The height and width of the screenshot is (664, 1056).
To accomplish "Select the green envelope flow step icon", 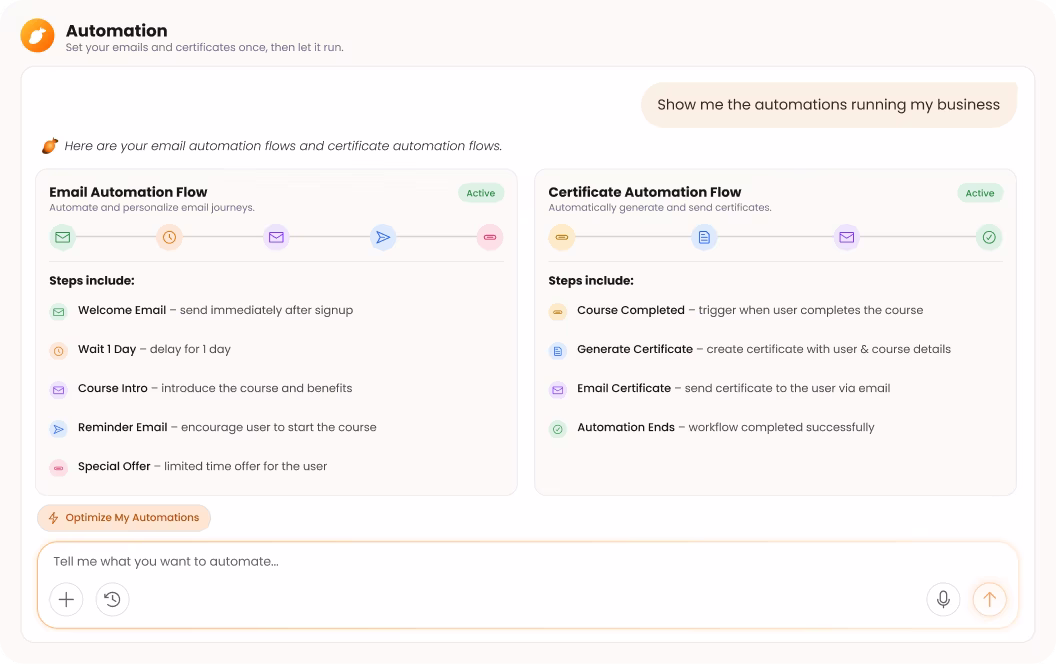I will pos(63,237).
